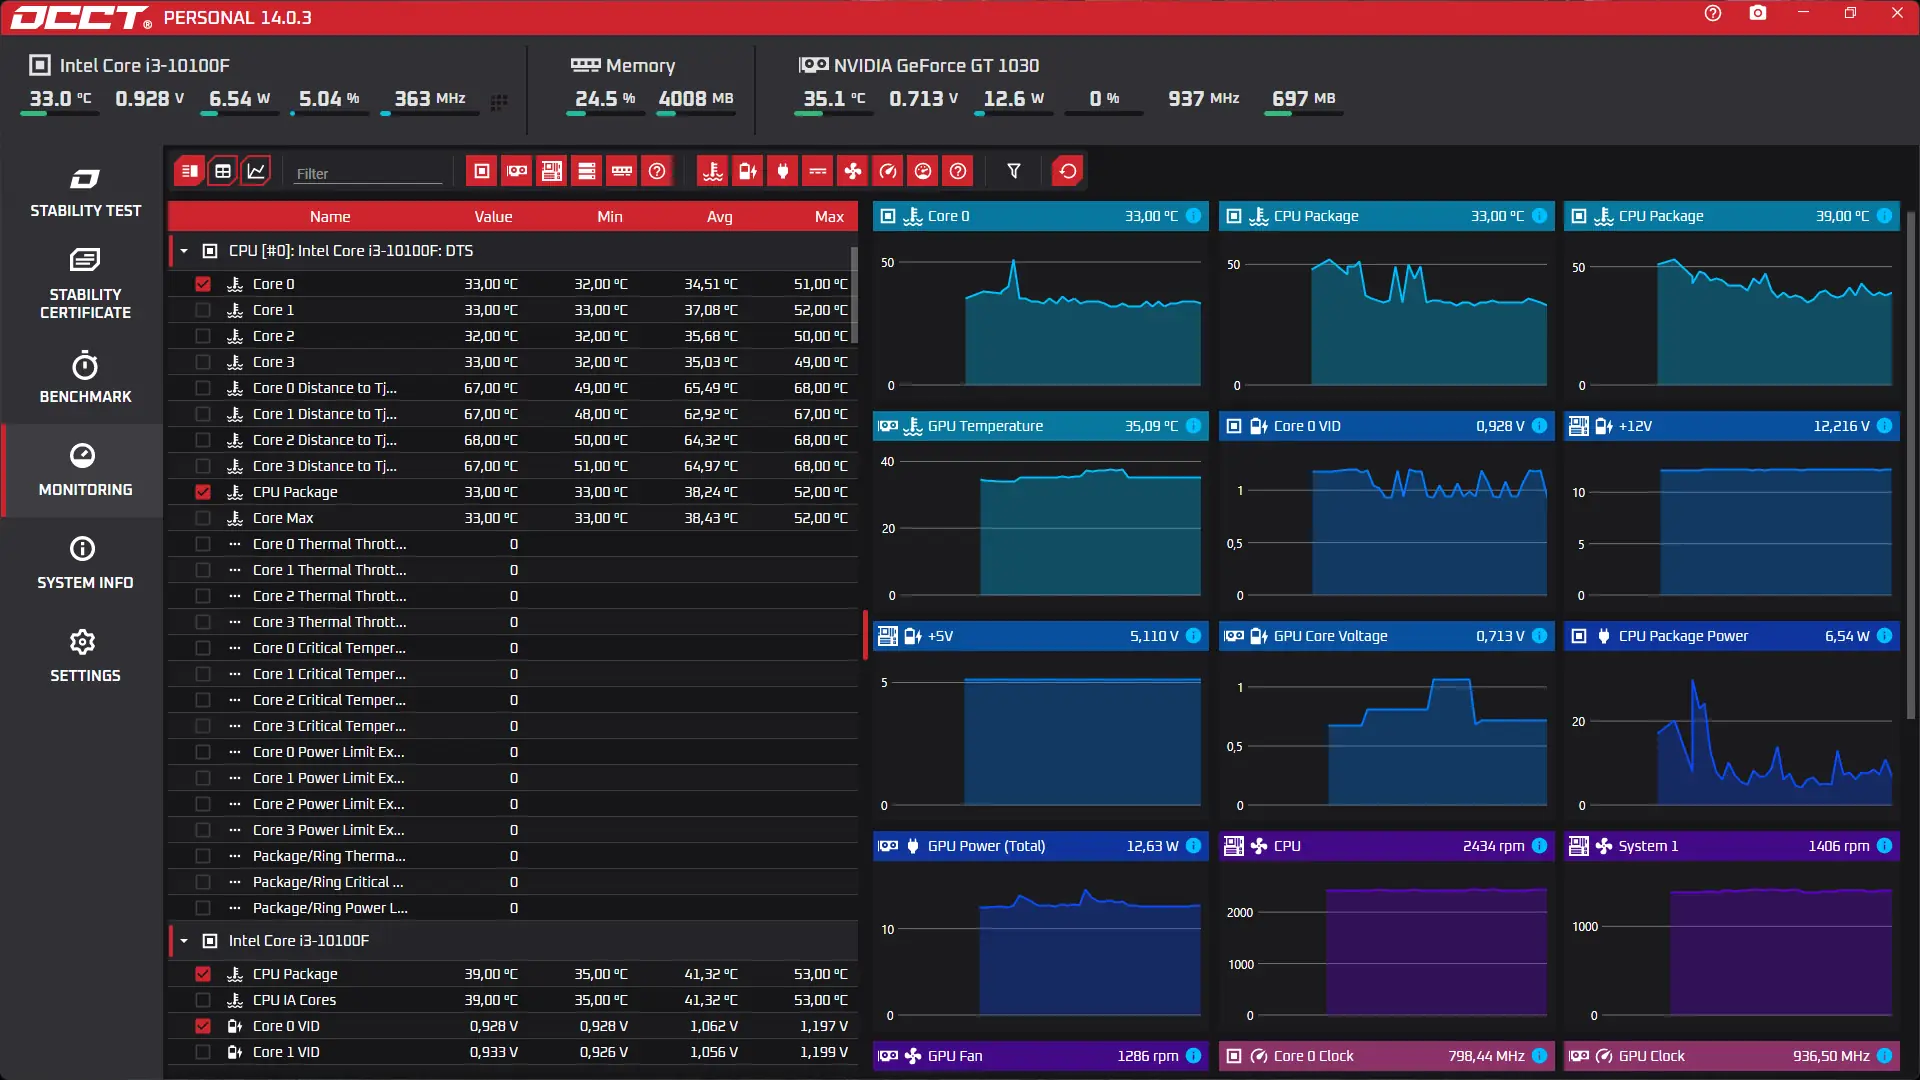
Task: Collapse the Intel Core i3-10100F group
Action: click(184, 941)
